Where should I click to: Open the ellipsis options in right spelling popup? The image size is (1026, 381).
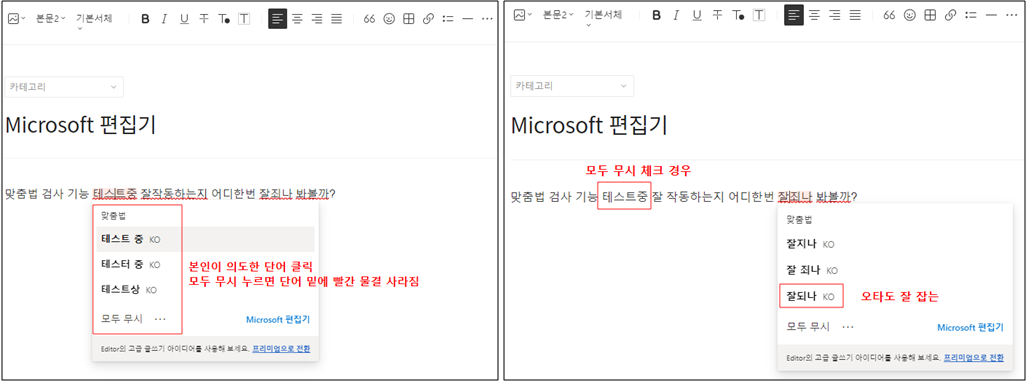coord(848,326)
